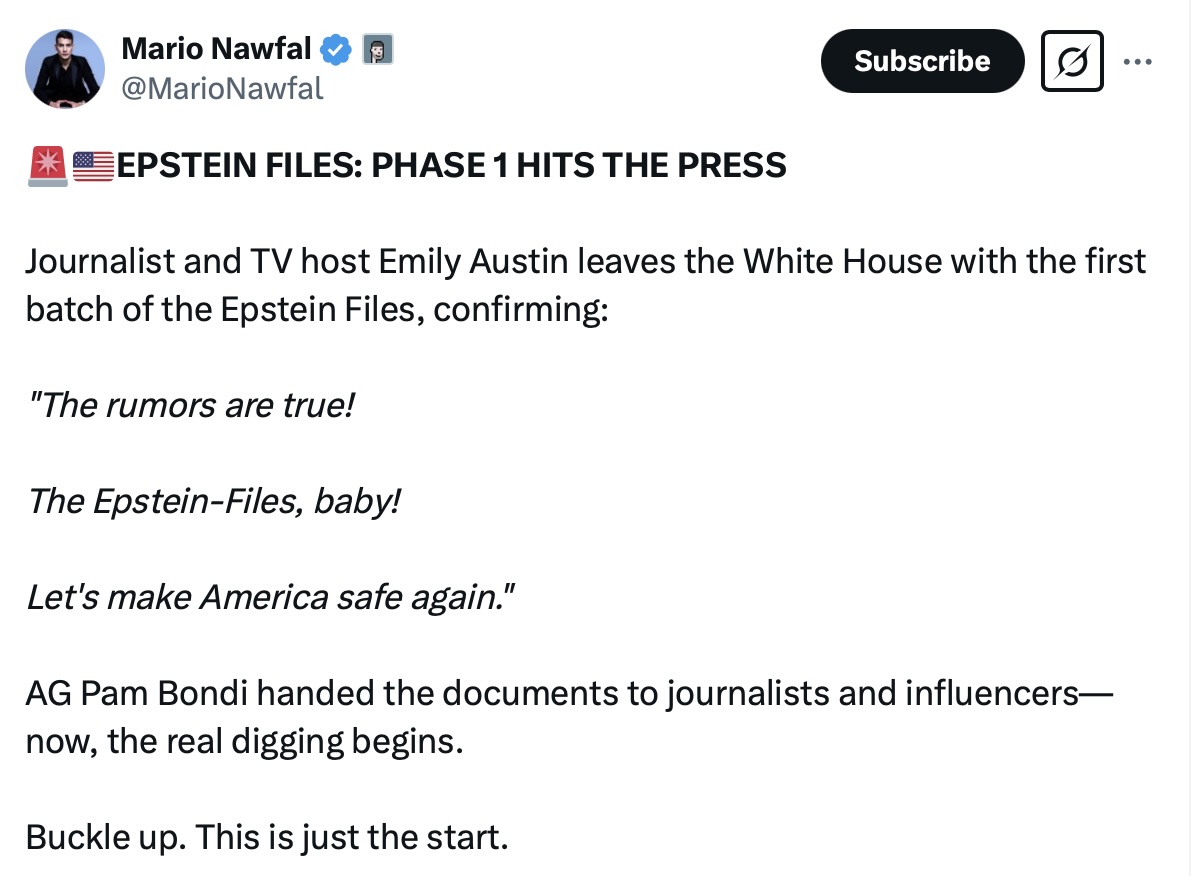Image resolution: width=1192 pixels, height=876 pixels.
Task: Click the affiliation badge beside the verified checkmark
Action: [376, 47]
